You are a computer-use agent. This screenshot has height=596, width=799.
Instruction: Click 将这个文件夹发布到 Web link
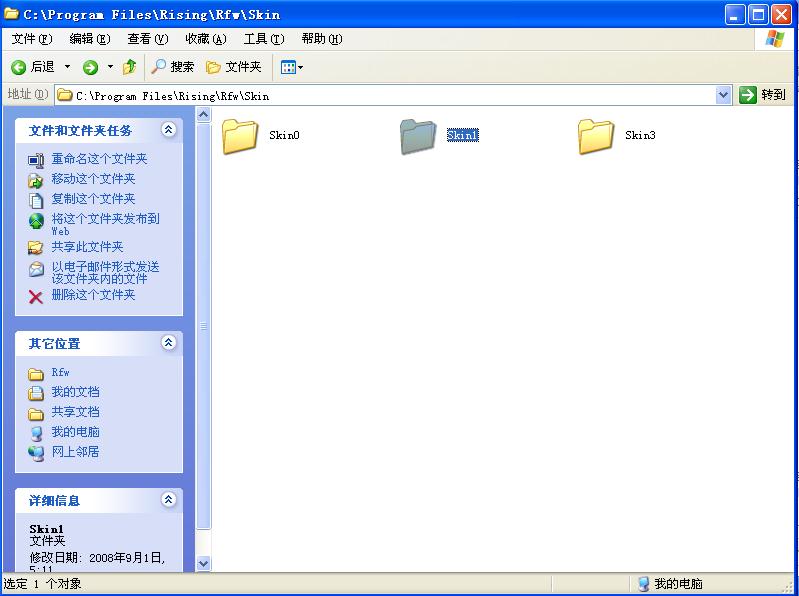coord(105,224)
